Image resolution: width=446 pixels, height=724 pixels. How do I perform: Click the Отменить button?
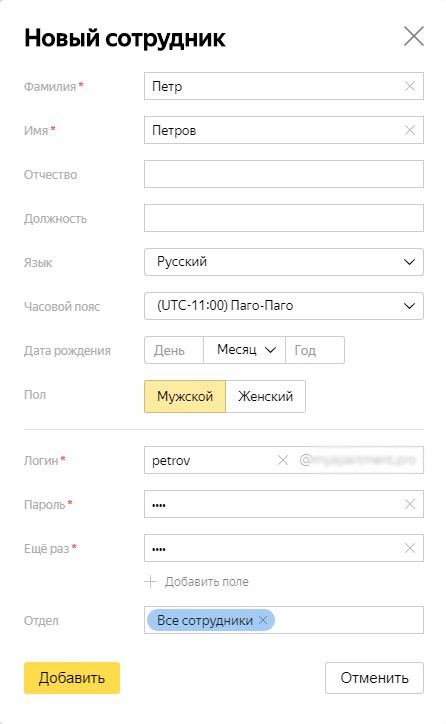[374, 678]
